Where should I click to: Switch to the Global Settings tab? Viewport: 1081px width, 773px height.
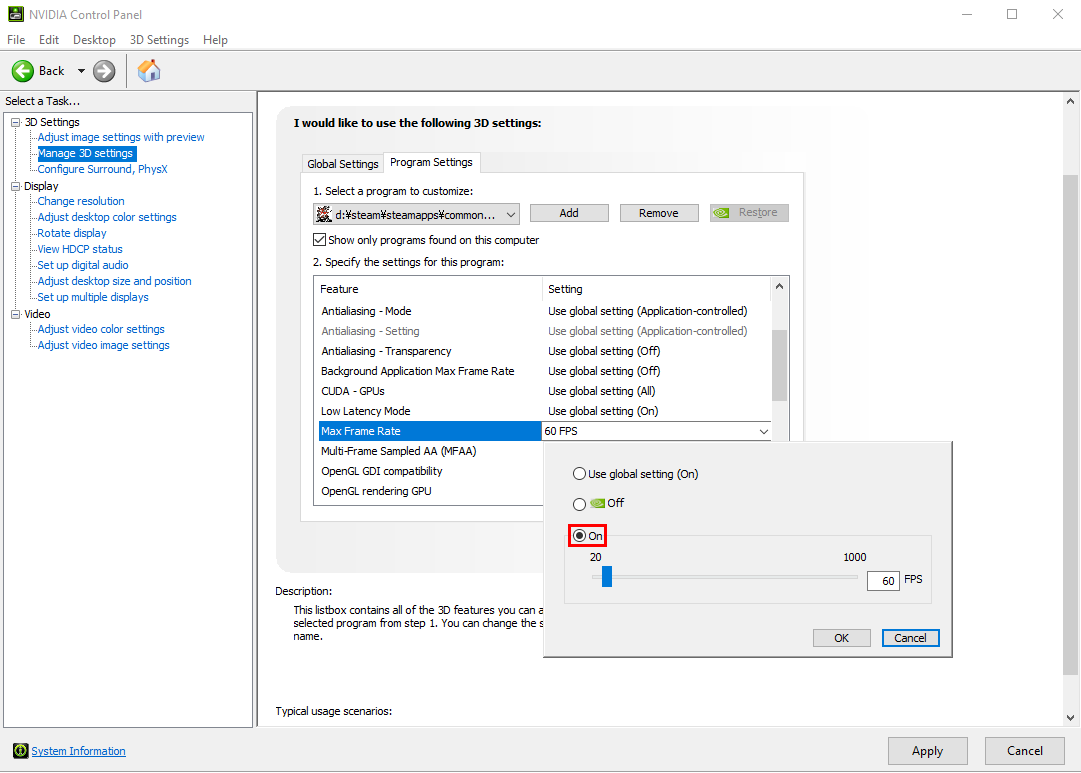click(x=343, y=163)
